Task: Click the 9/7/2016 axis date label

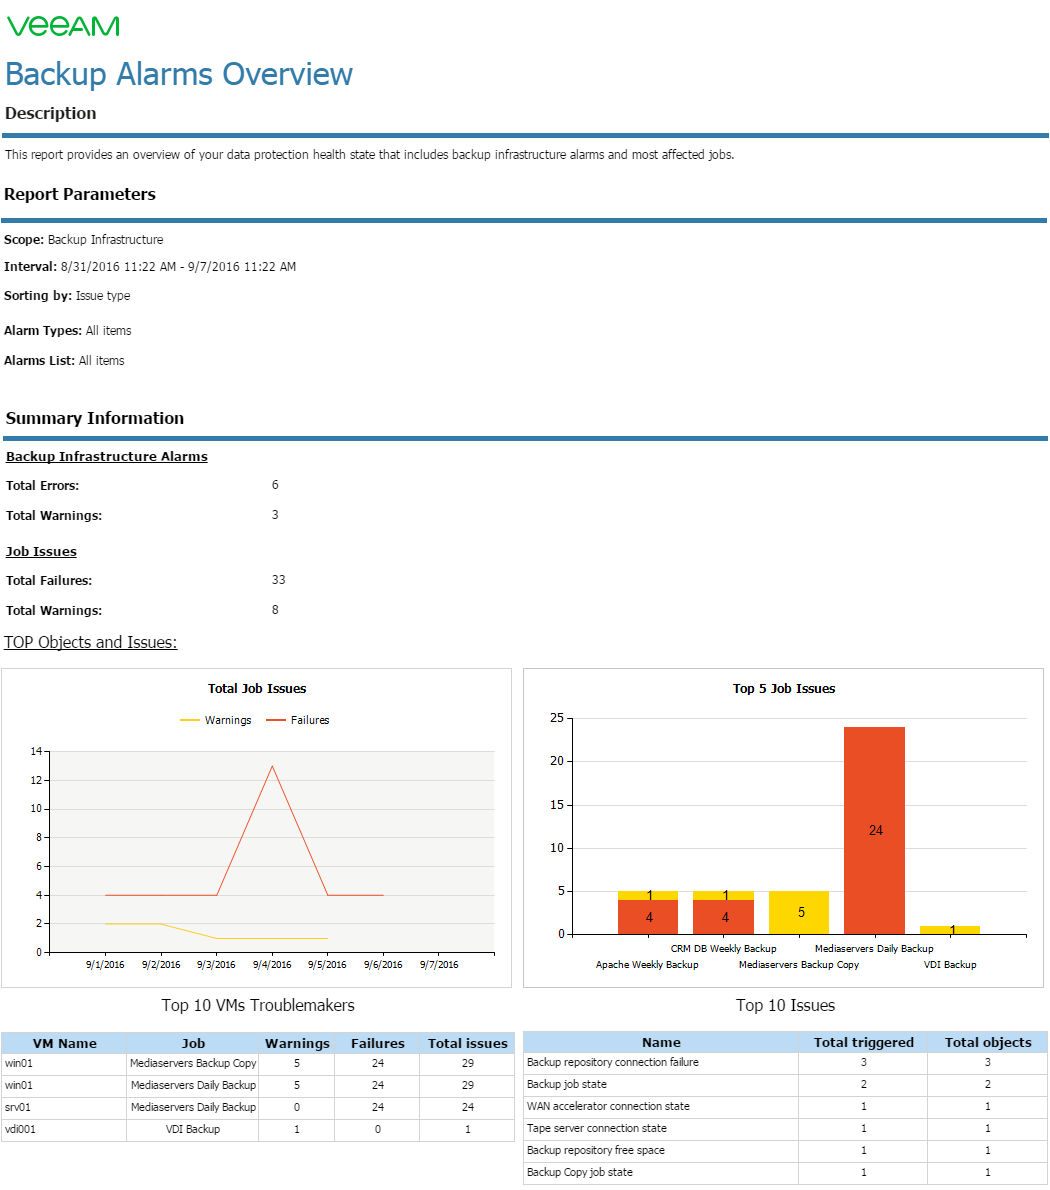Action: click(x=439, y=965)
